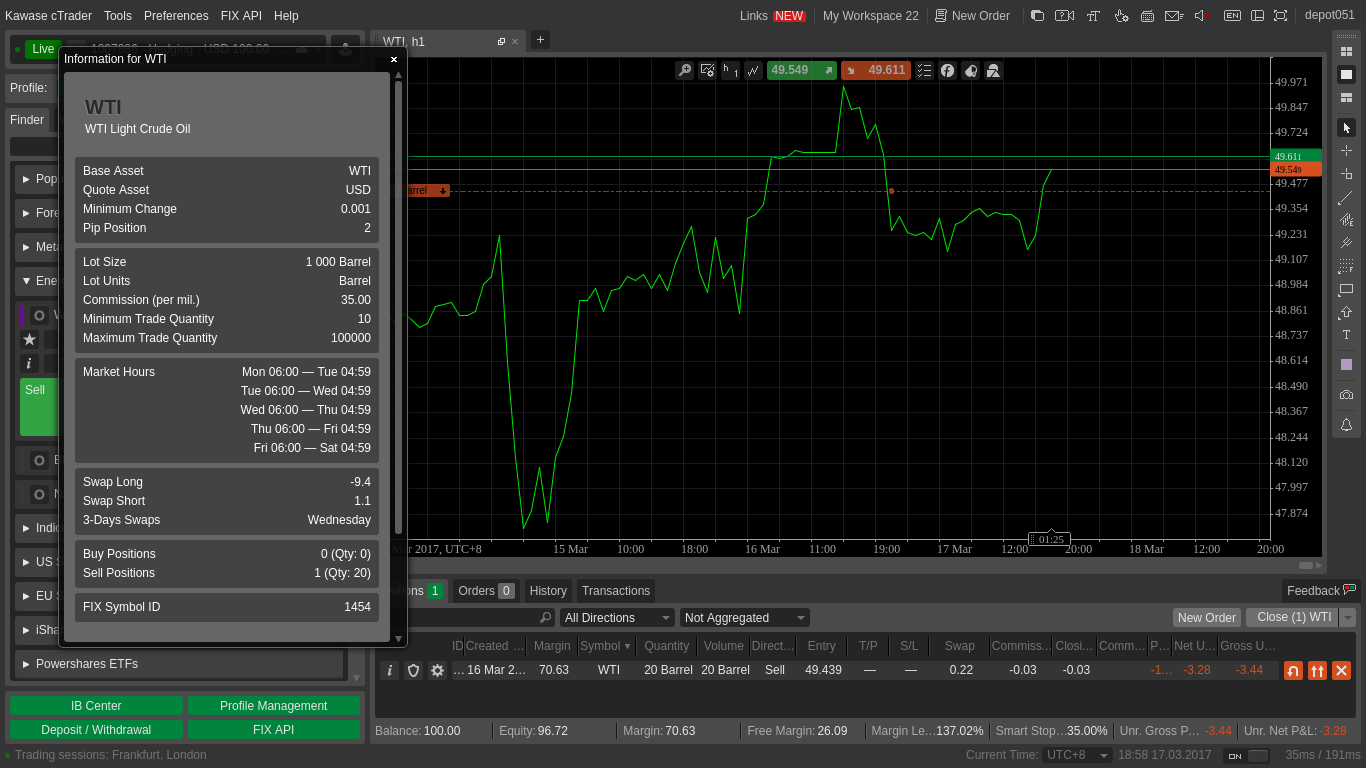This screenshot has height=768, width=1366.
Task: Open the FIX API menu
Action: point(241,16)
